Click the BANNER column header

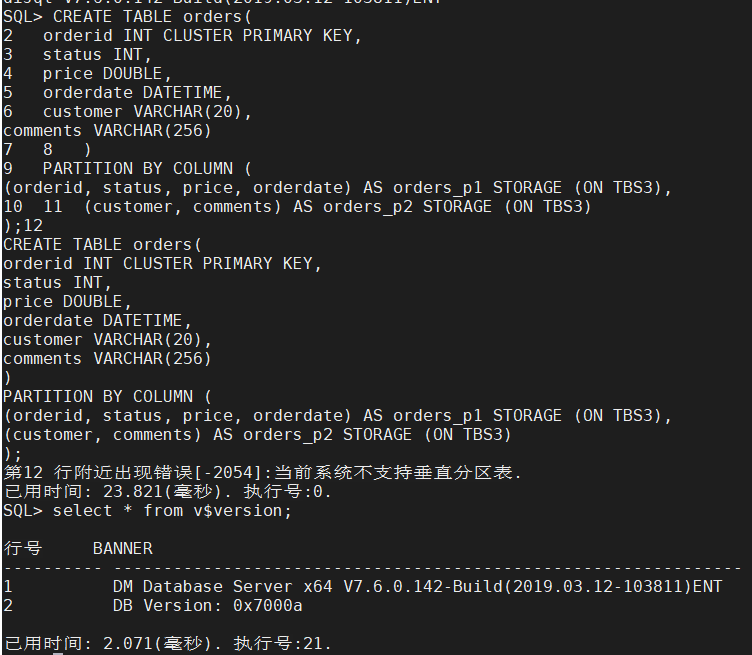pyautogui.click(x=122, y=548)
